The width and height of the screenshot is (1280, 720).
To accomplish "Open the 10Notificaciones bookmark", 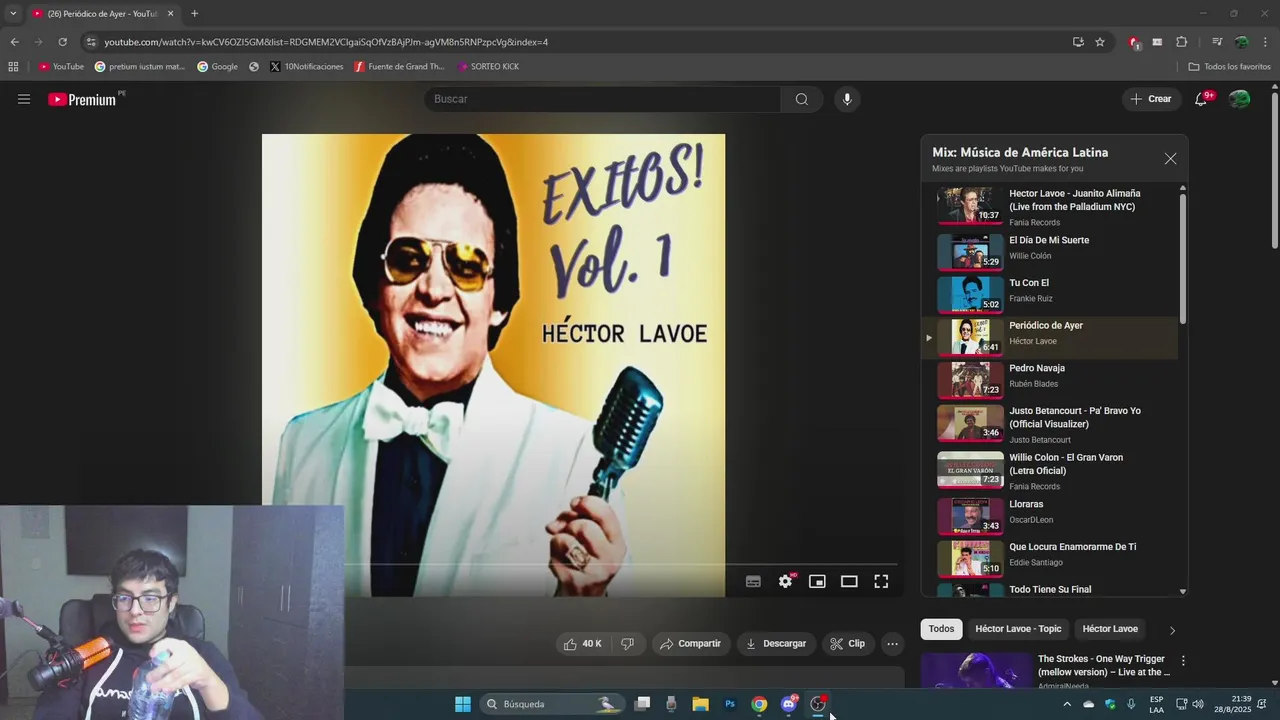I will point(307,67).
